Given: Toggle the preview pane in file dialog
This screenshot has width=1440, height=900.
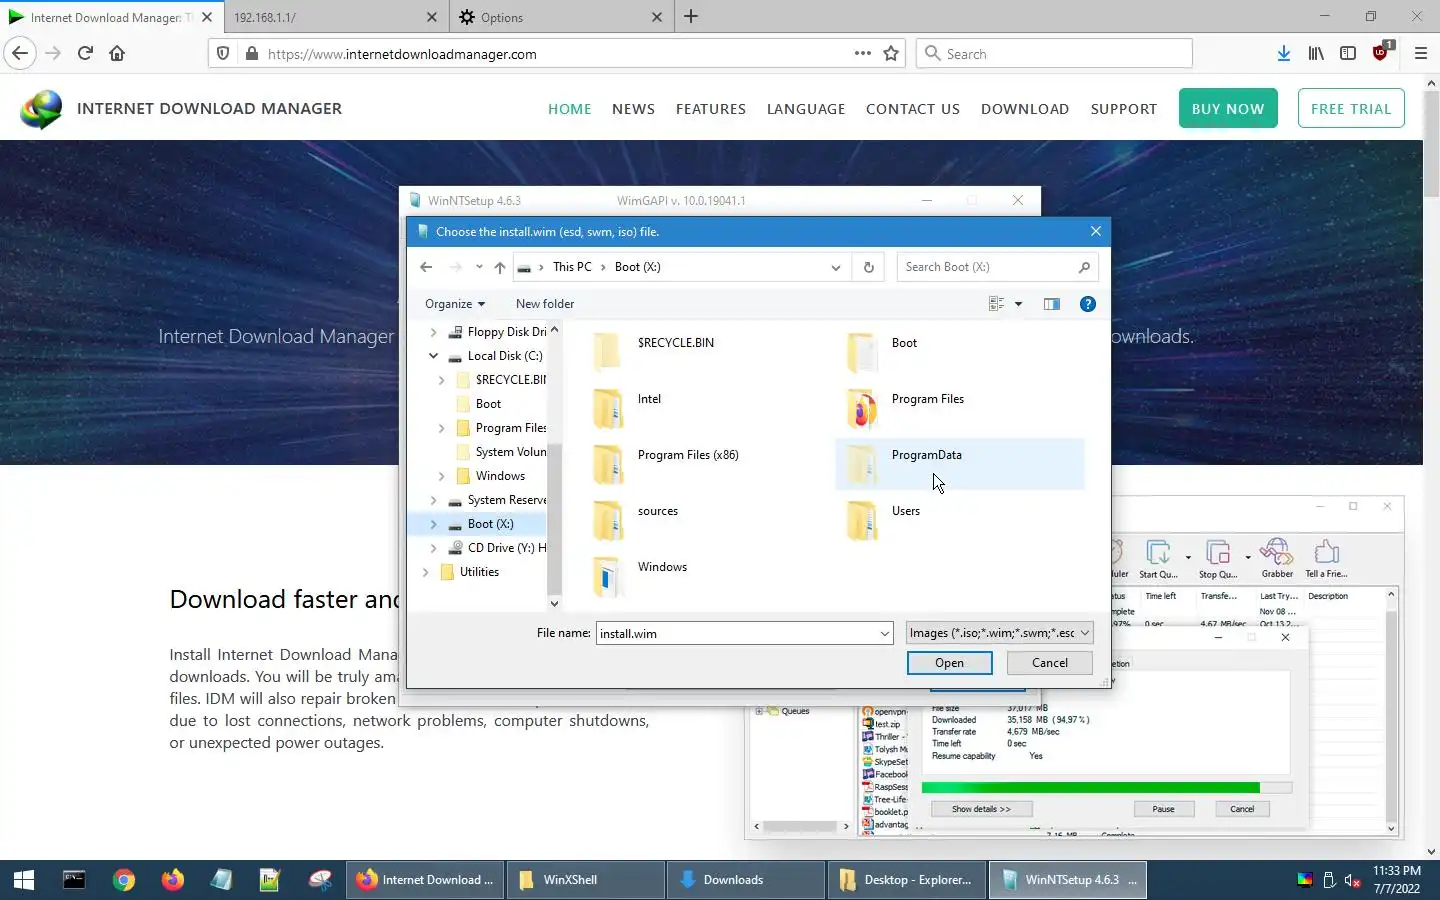Looking at the screenshot, I should (1051, 304).
